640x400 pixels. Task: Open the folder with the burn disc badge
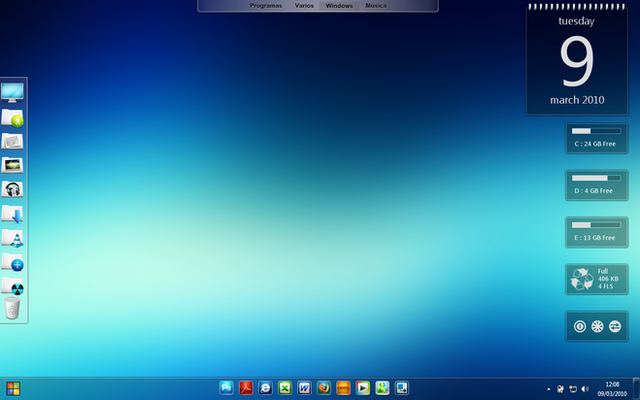[12, 286]
